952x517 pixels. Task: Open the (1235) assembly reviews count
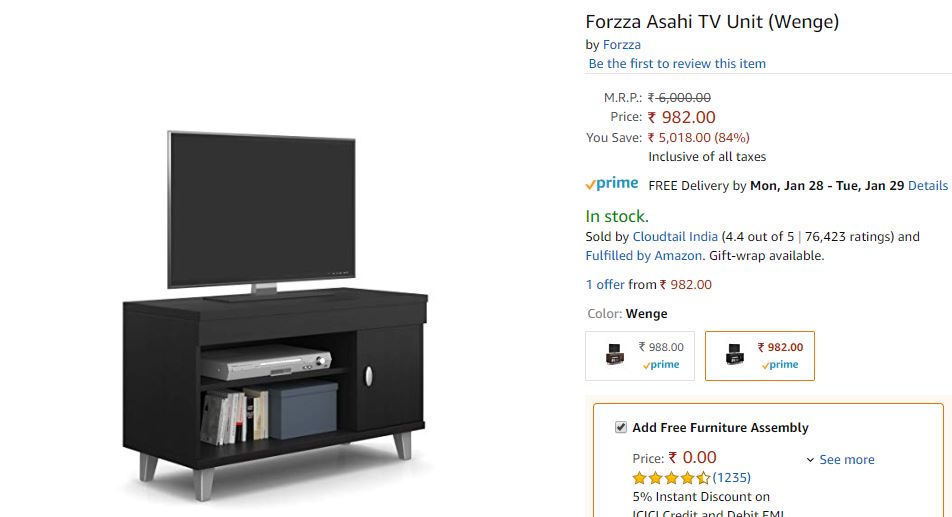[732, 478]
